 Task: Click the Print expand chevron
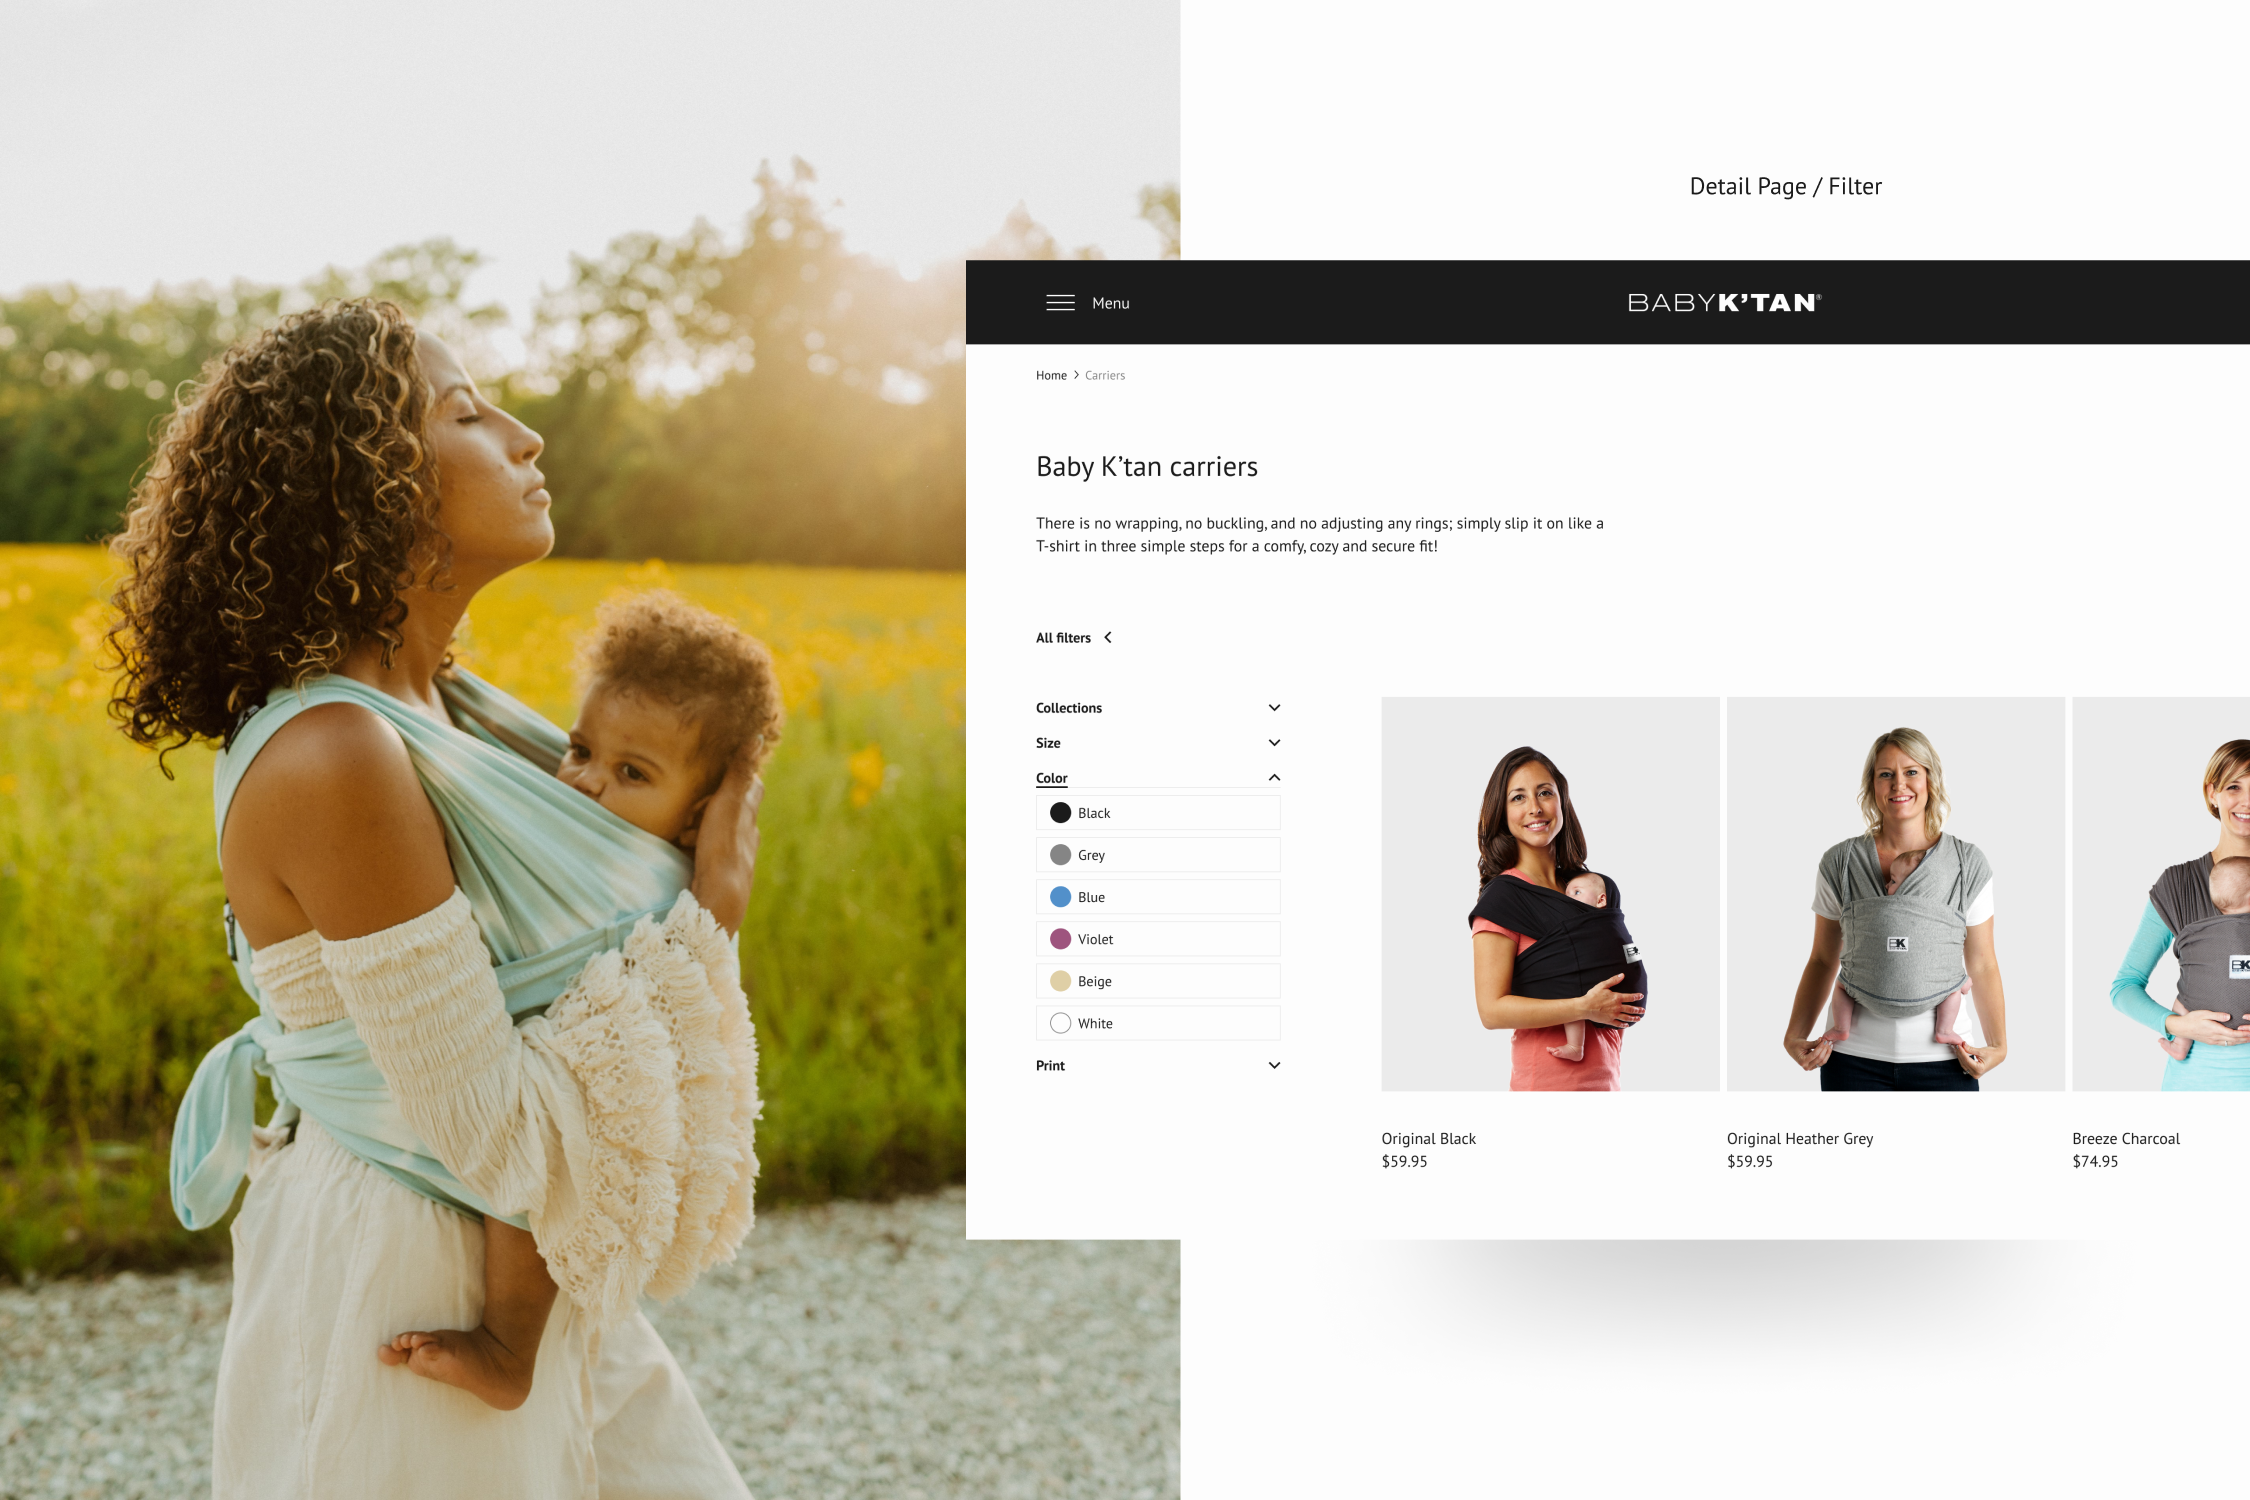coord(1274,1065)
